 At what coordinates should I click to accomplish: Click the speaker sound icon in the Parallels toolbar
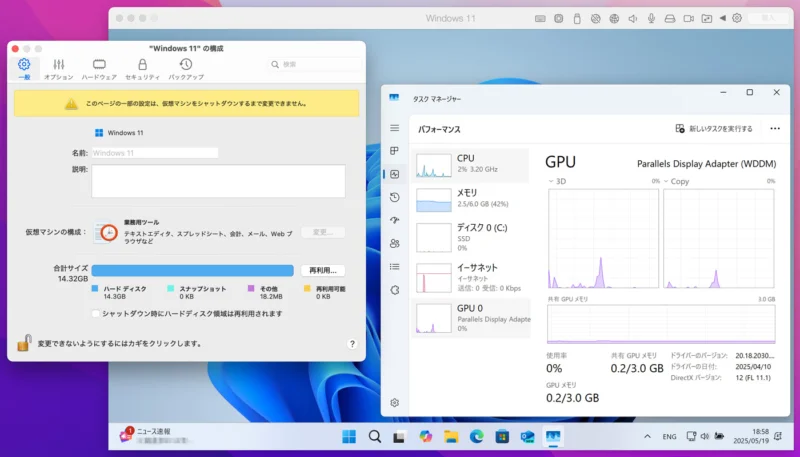pos(633,19)
